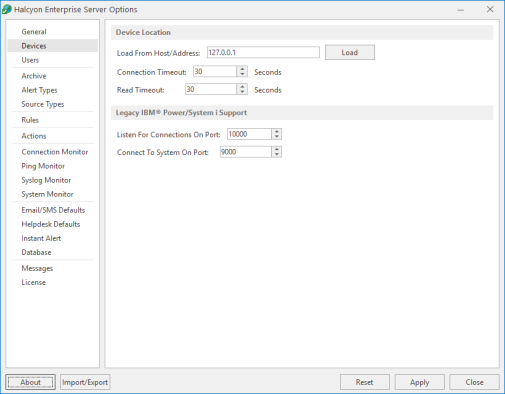The image size is (505, 394).
Task: Click the Load button
Action: [x=350, y=52]
